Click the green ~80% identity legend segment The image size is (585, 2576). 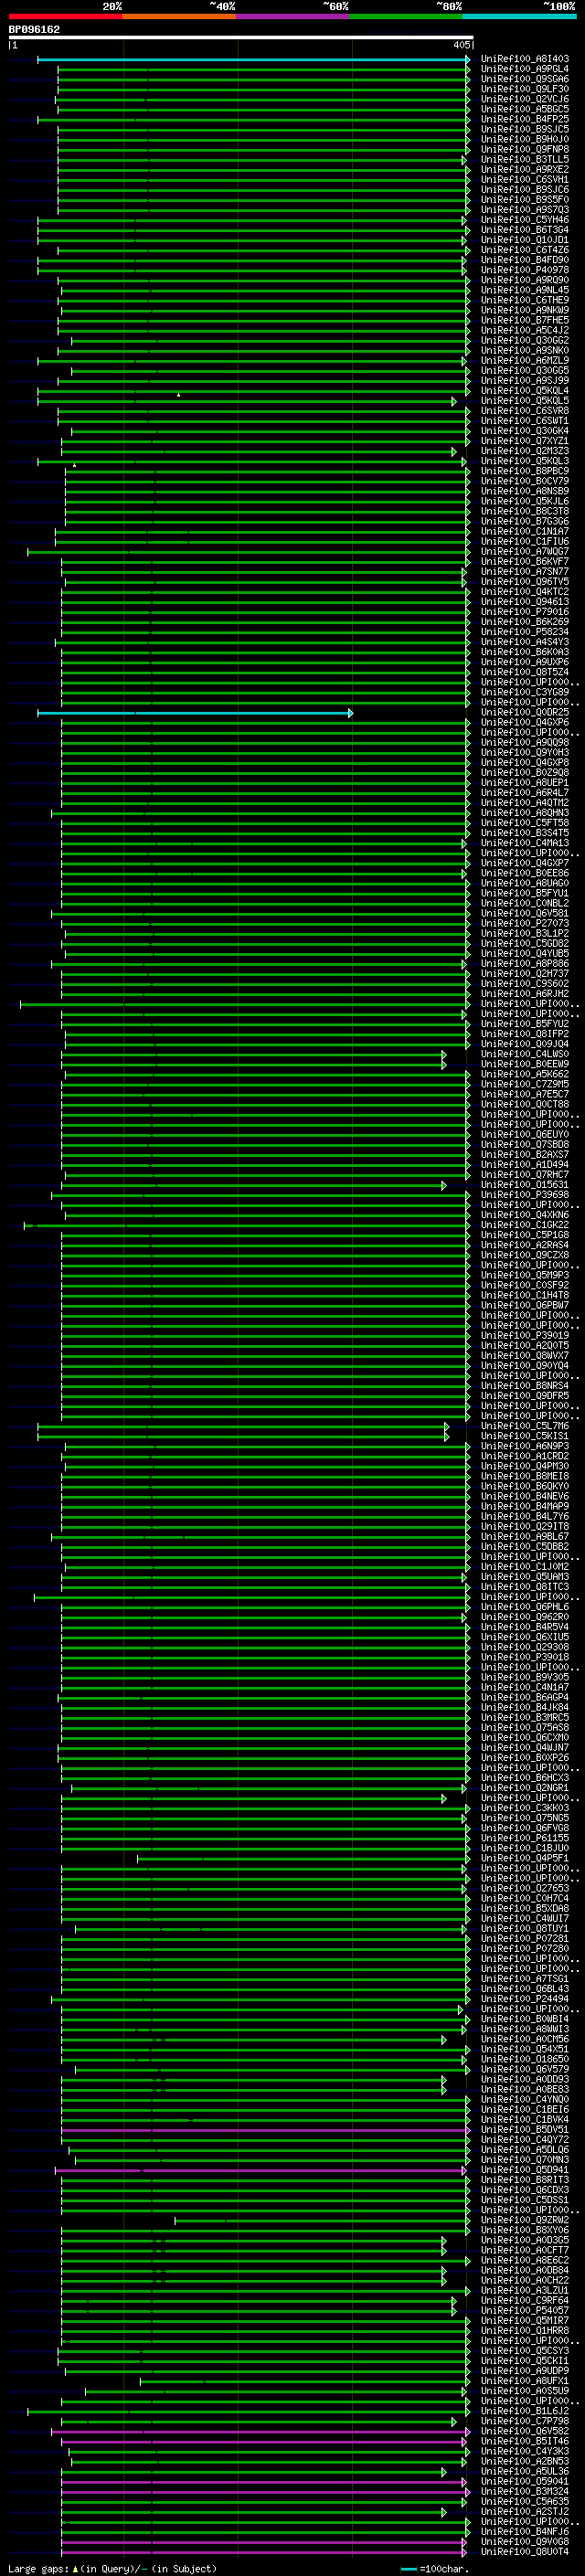(406, 16)
